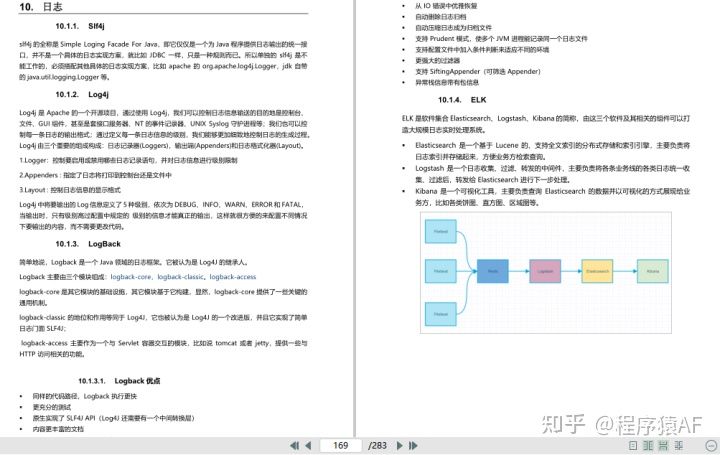Select single page view mode

click(x=633, y=445)
